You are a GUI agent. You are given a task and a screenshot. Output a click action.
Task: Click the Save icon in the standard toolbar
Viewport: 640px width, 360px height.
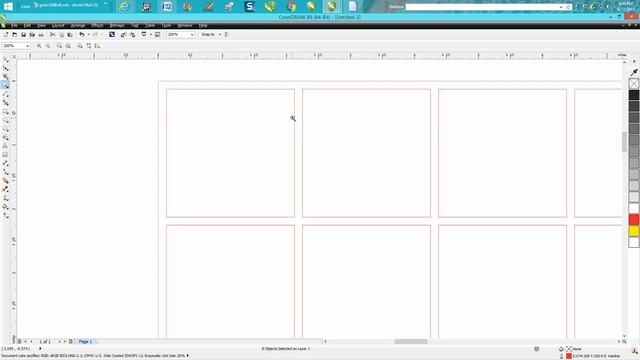point(24,35)
